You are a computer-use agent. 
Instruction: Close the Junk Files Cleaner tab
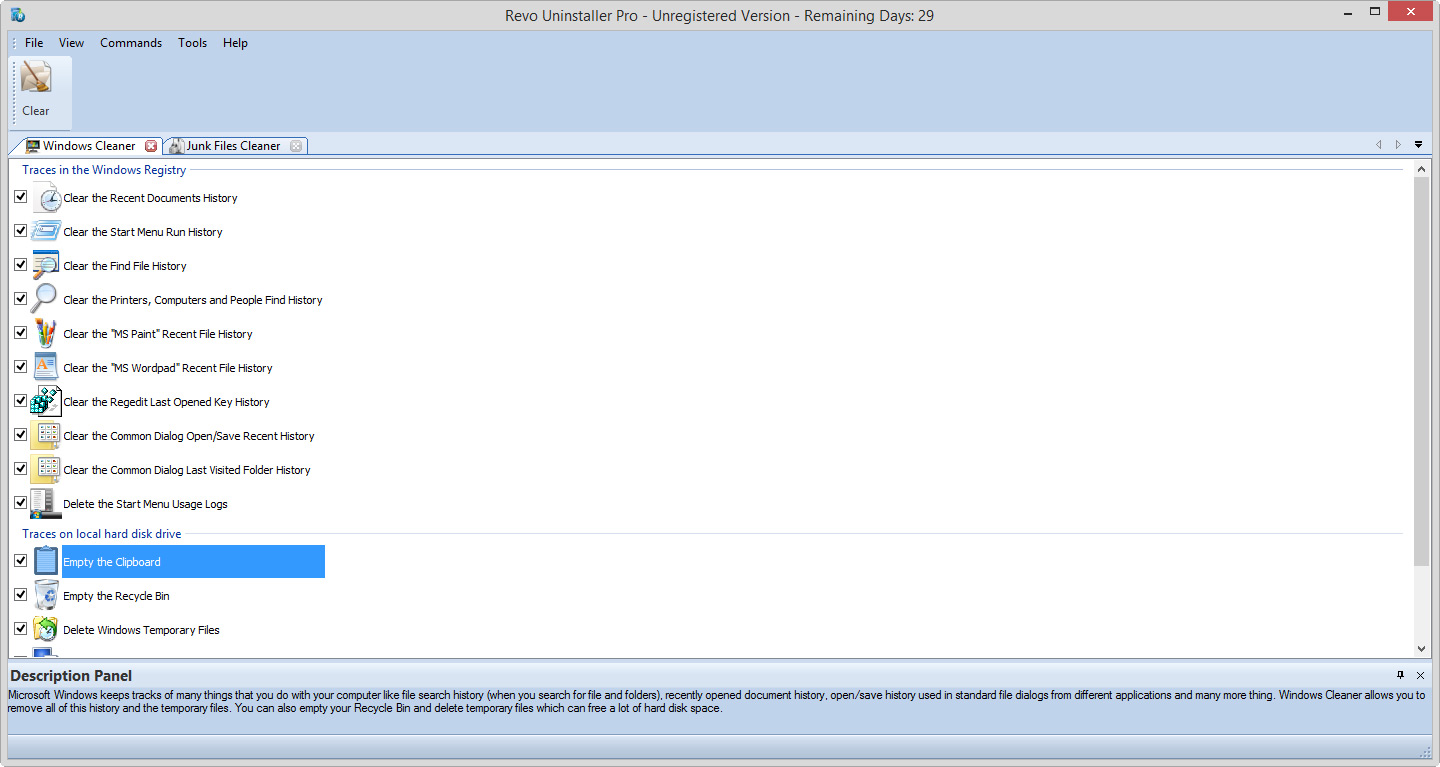pyautogui.click(x=296, y=146)
